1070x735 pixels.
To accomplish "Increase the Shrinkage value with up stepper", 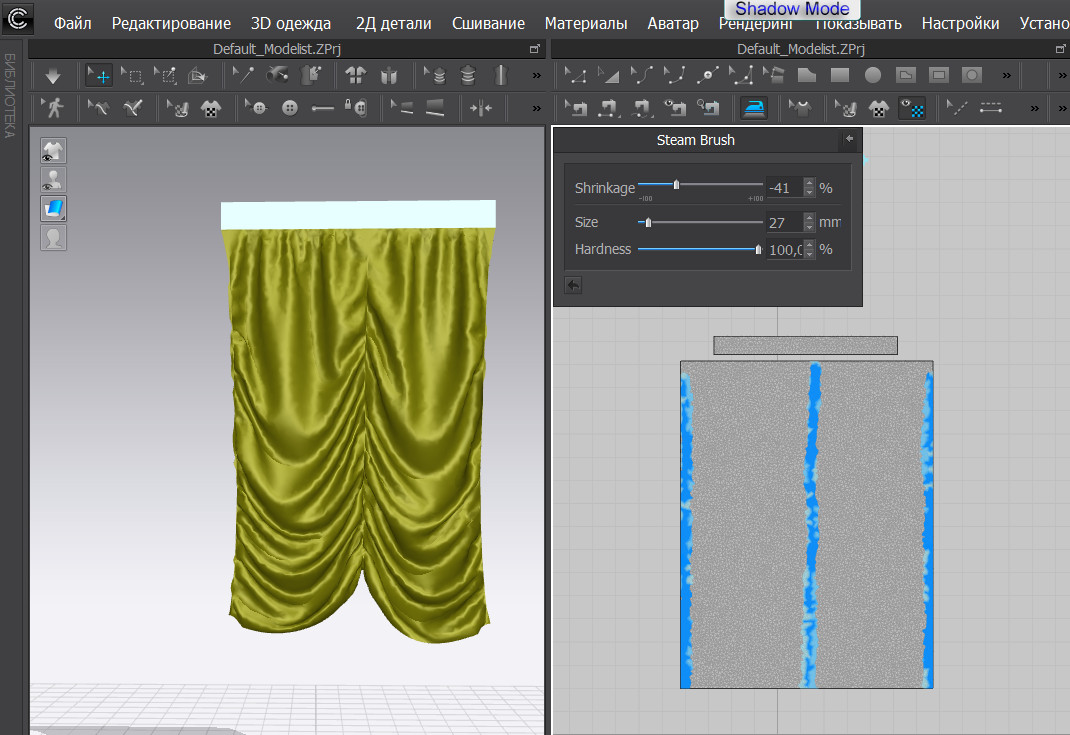I will [x=809, y=183].
